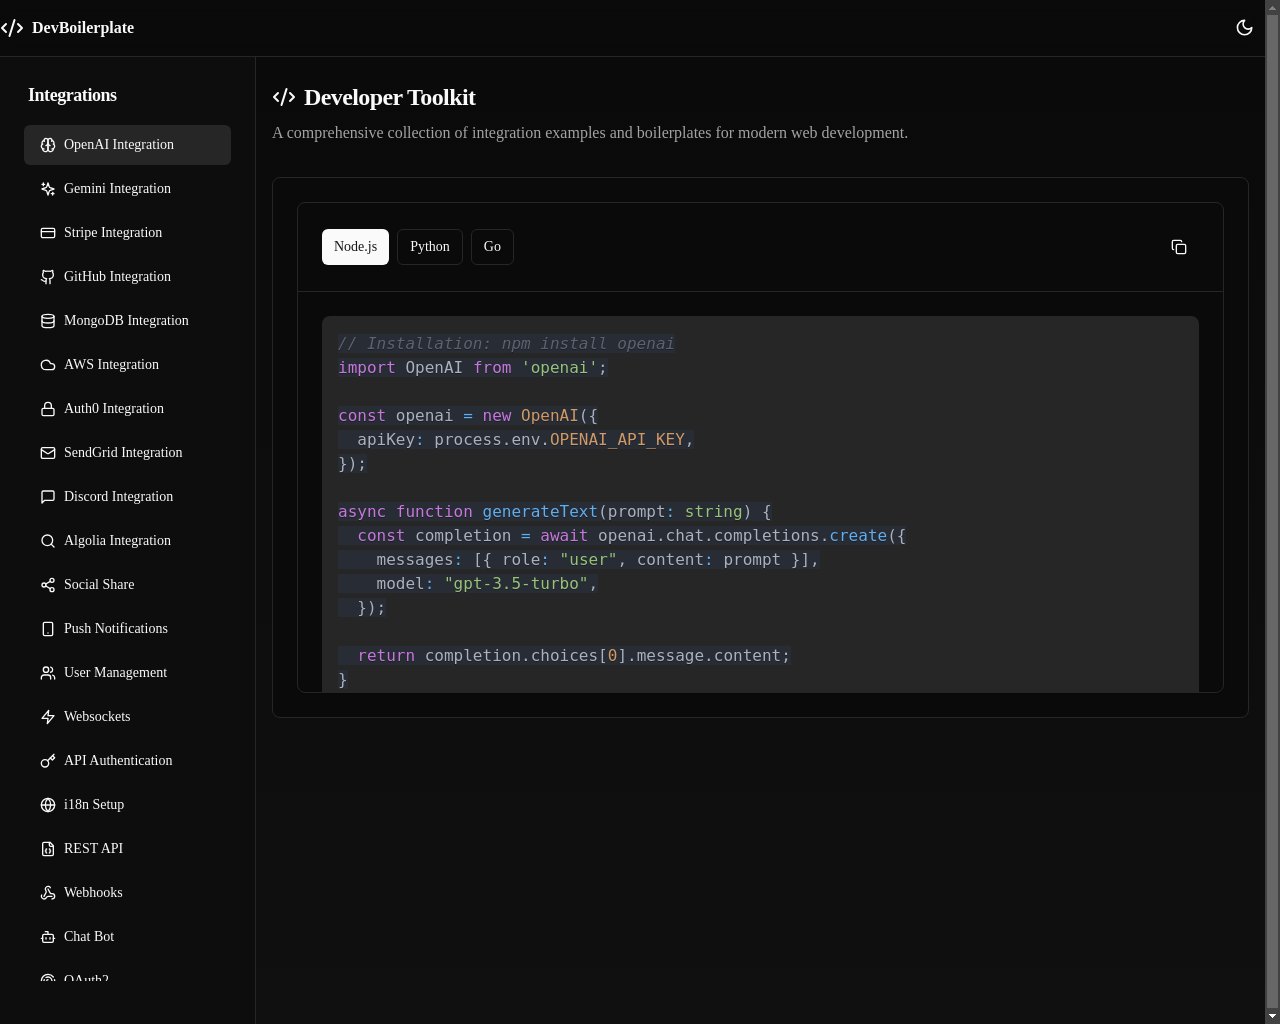Screen dimensions: 1280x1024
Task: Click the Websockets lightning icon
Action: (x=48, y=717)
